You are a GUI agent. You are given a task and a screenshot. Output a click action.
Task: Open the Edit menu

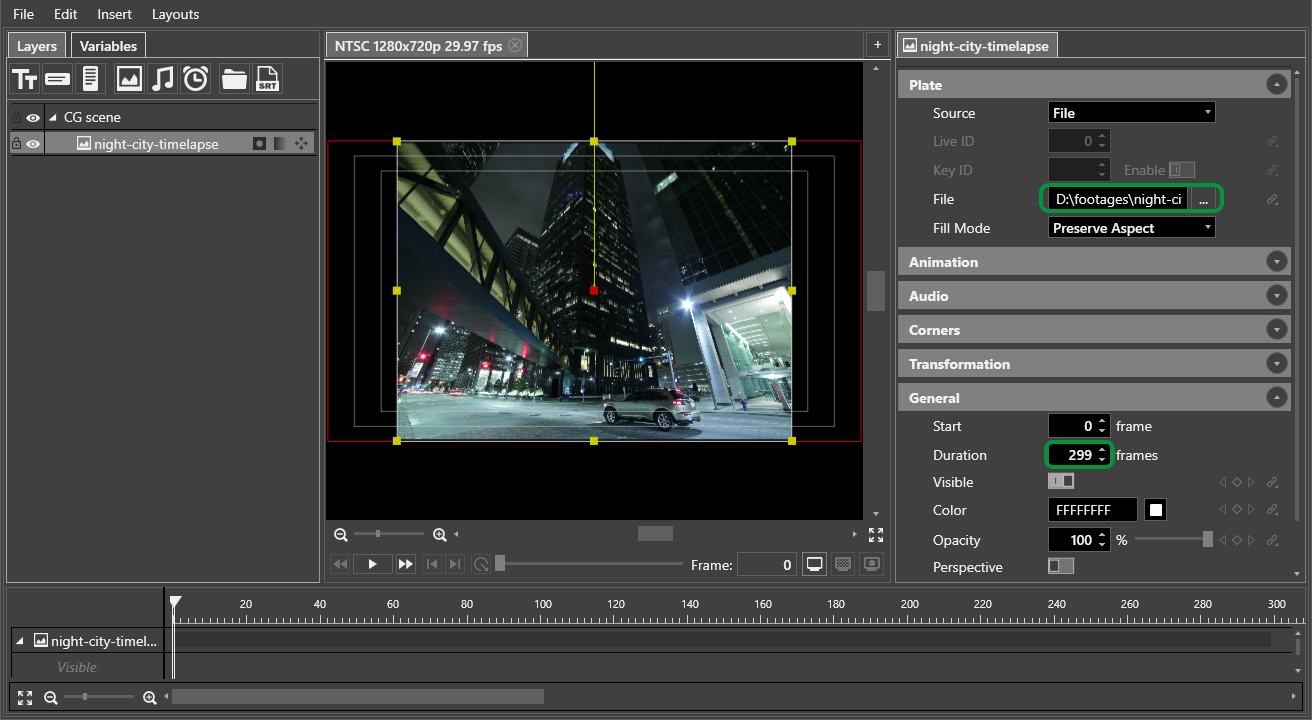tap(66, 14)
